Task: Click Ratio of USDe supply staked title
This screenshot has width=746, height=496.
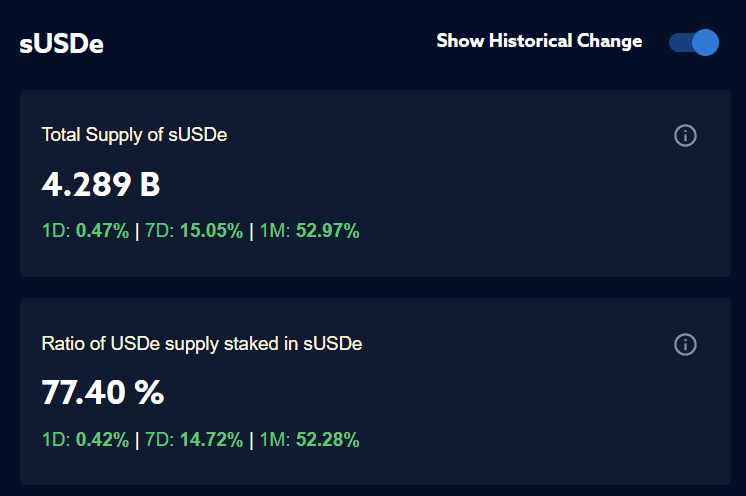Action: coord(202,344)
